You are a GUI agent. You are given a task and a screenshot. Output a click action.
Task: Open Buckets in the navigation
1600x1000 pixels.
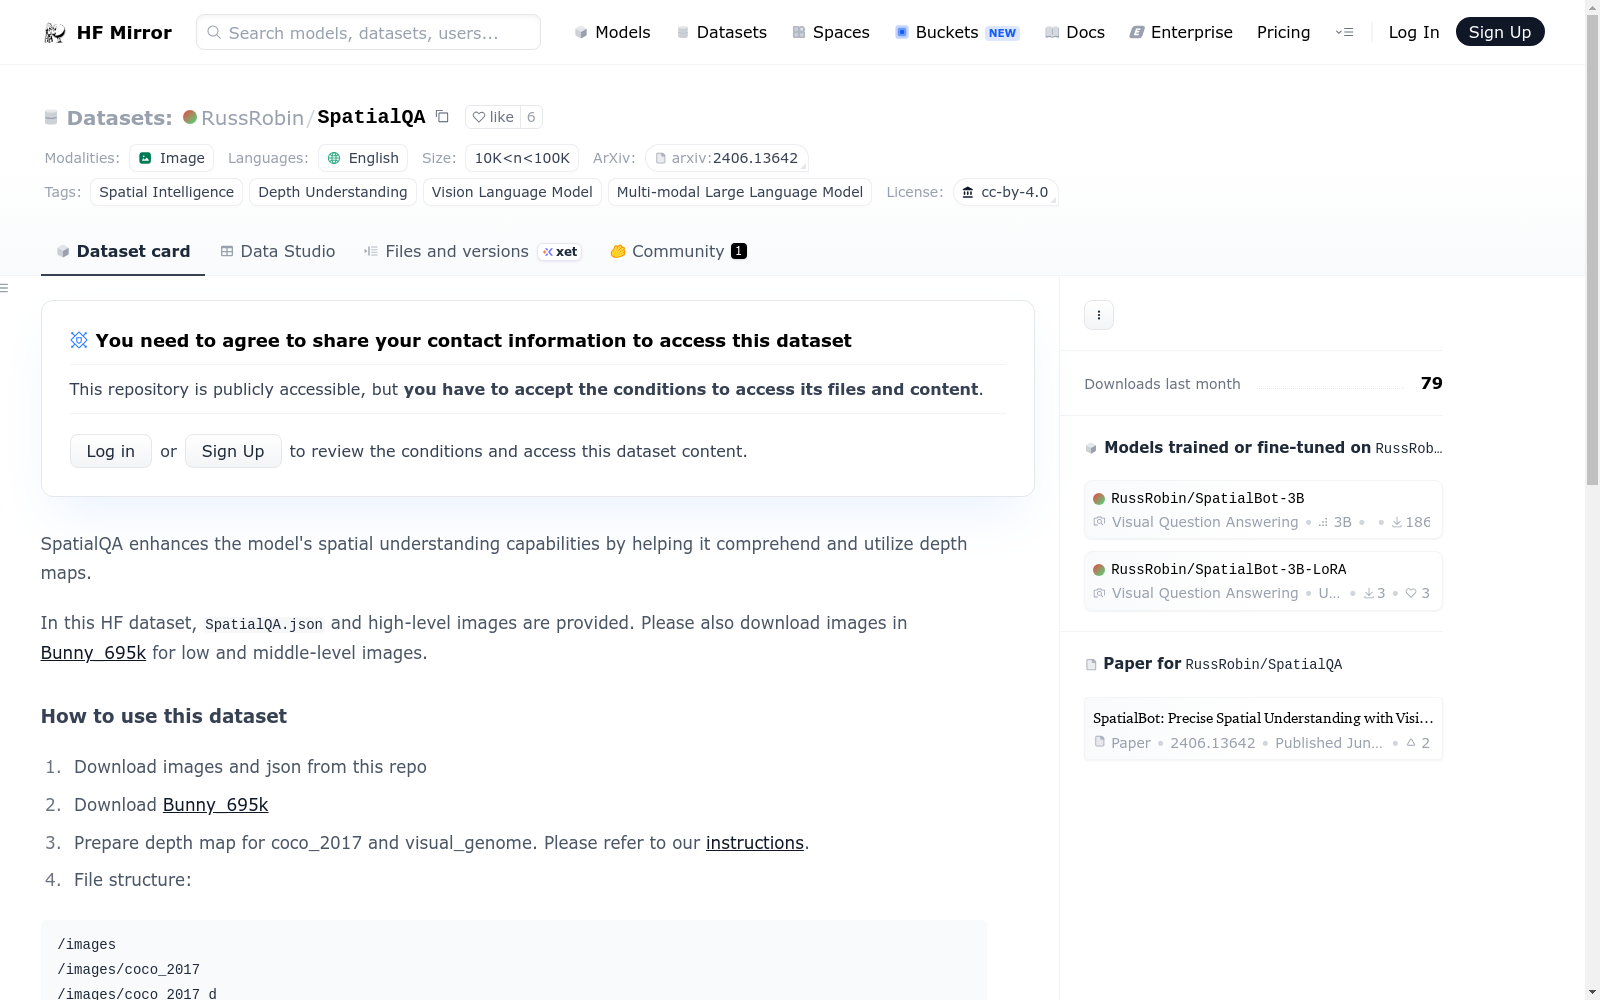click(x=957, y=32)
